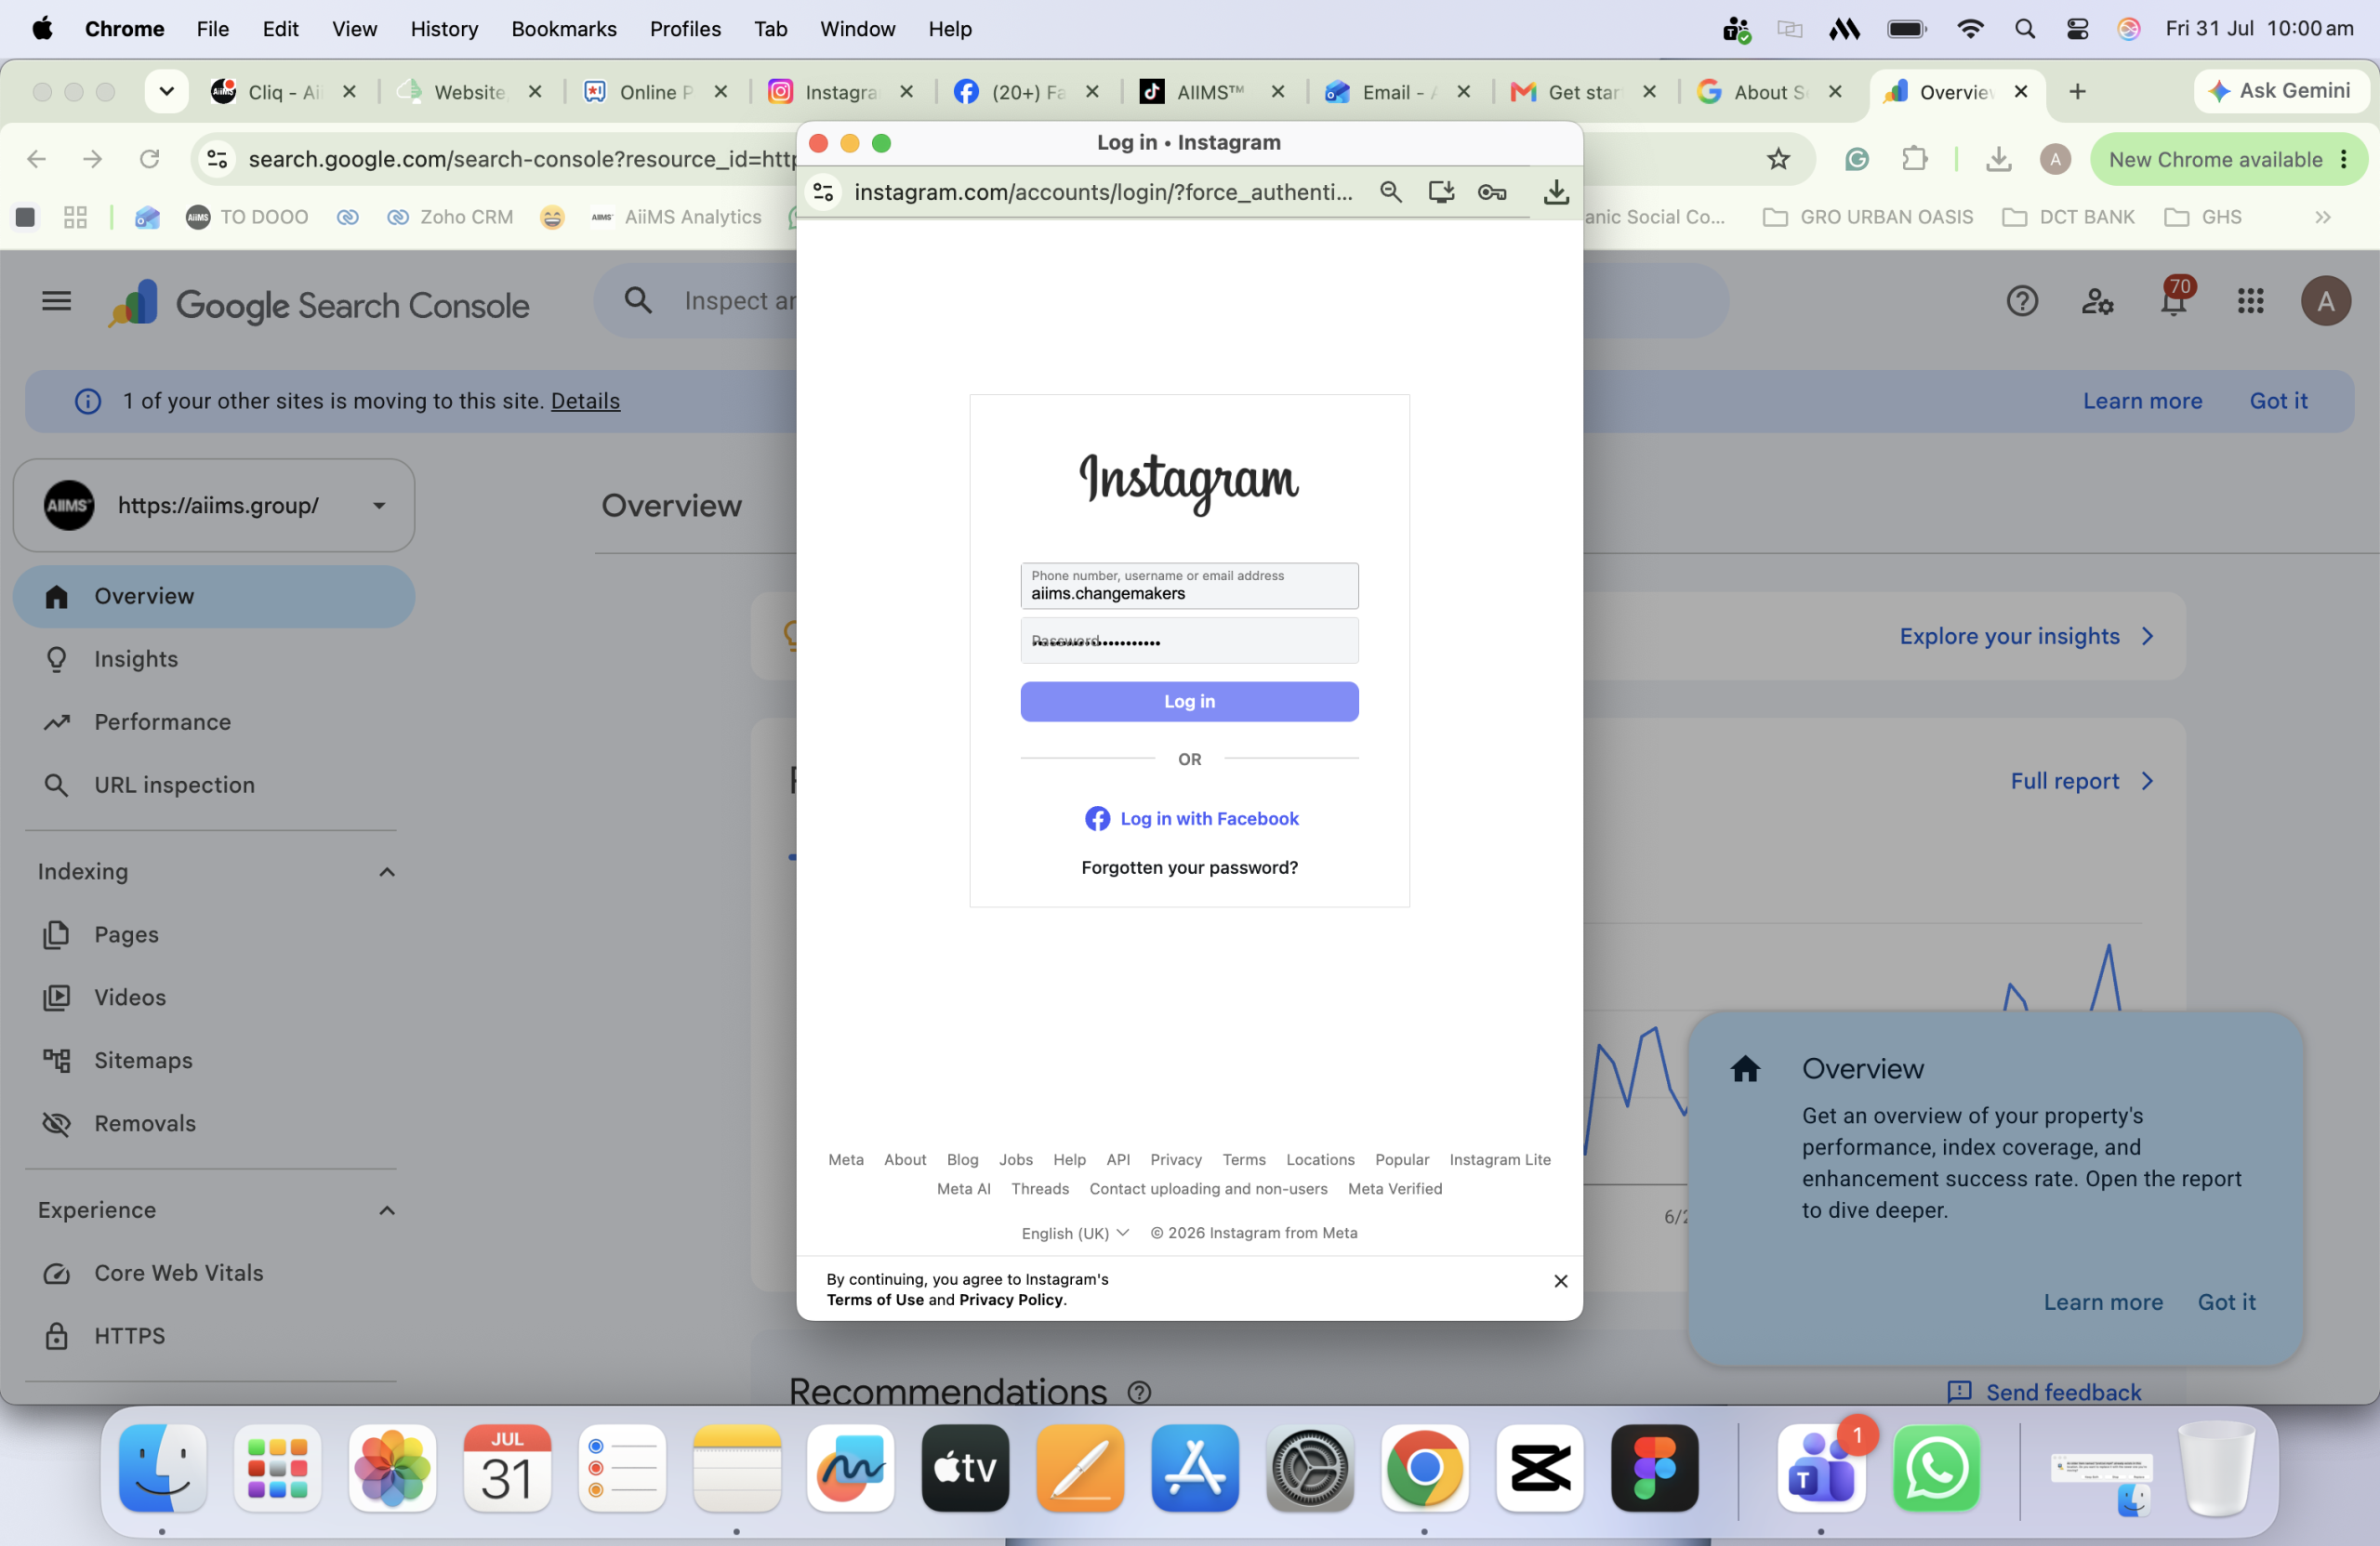Click the Google account avatar in Search Console
Viewport: 2380px width, 1546px height.
[2326, 301]
